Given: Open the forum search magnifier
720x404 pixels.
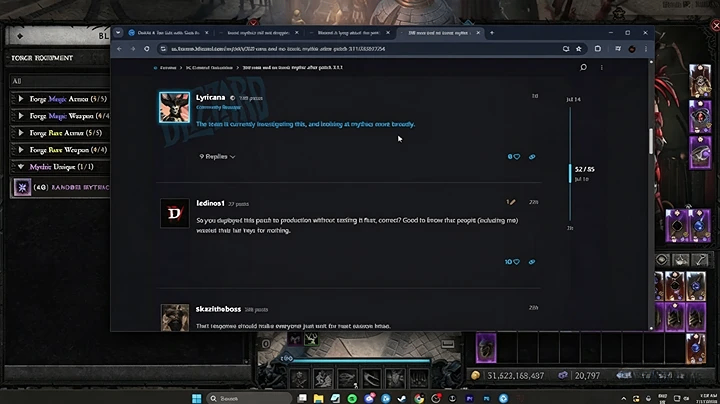Looking at the screenshot, I should tap(583, 67).
